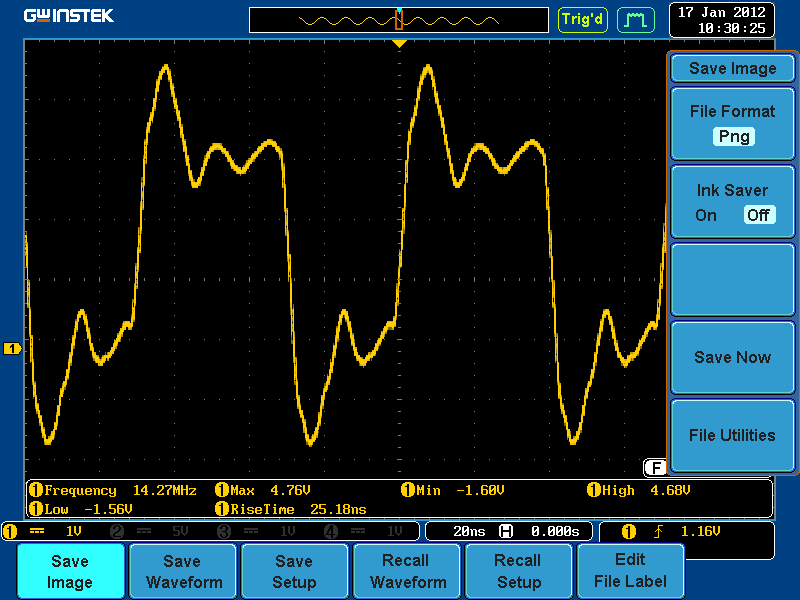Select the Recall Setup tab
This screenshot has width=800, height=600.
click(x=518, y=571)
